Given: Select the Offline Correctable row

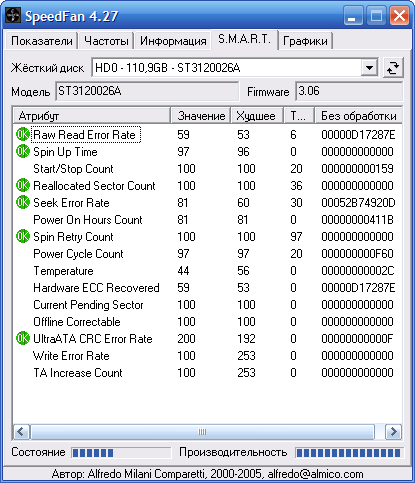Looking at the screenshot, I should [207, 322].
